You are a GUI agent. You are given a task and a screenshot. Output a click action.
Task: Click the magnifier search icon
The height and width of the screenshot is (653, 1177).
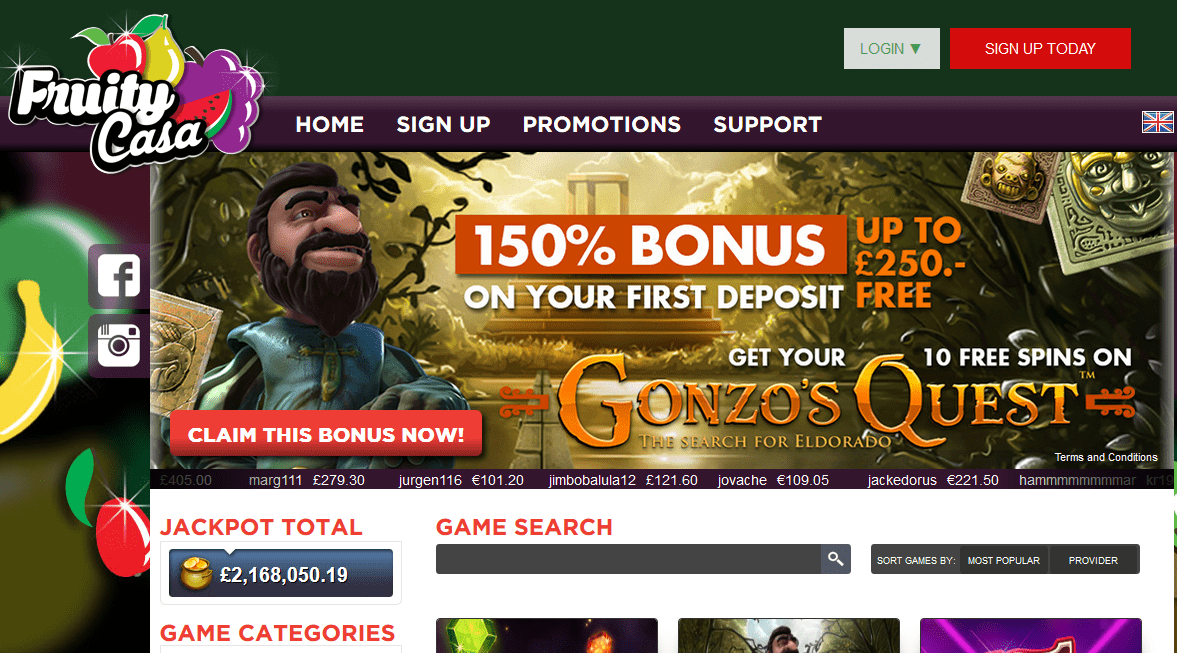click(835, 559)
